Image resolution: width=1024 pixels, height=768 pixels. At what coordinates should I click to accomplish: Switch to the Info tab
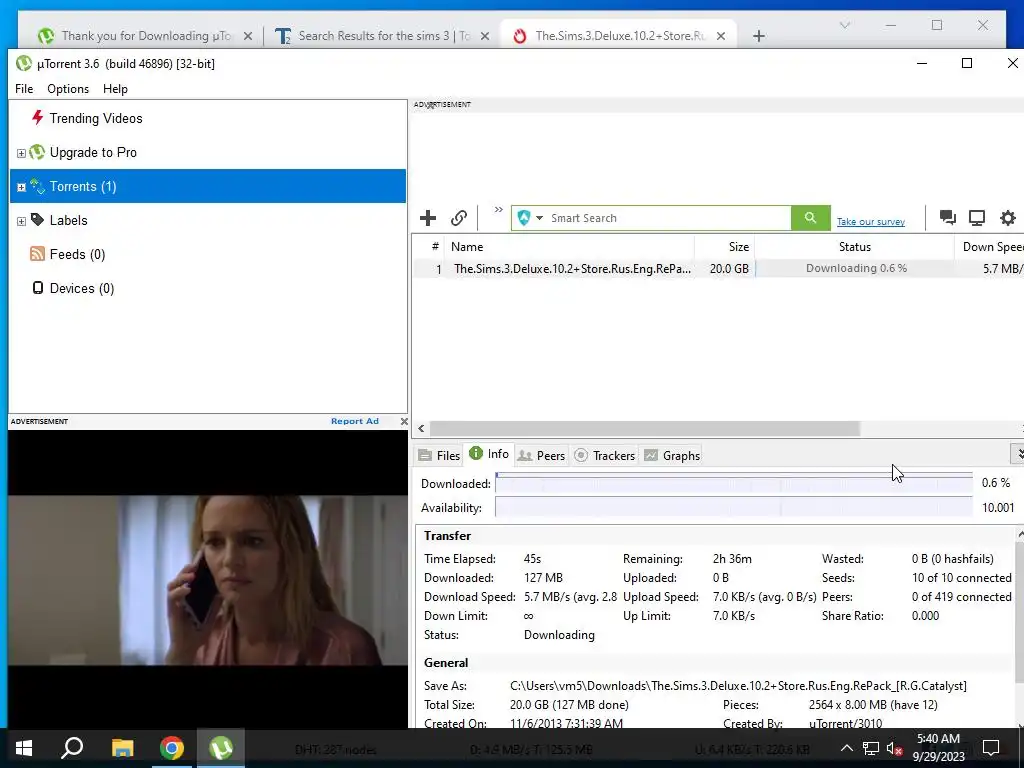tap(488, 454)
